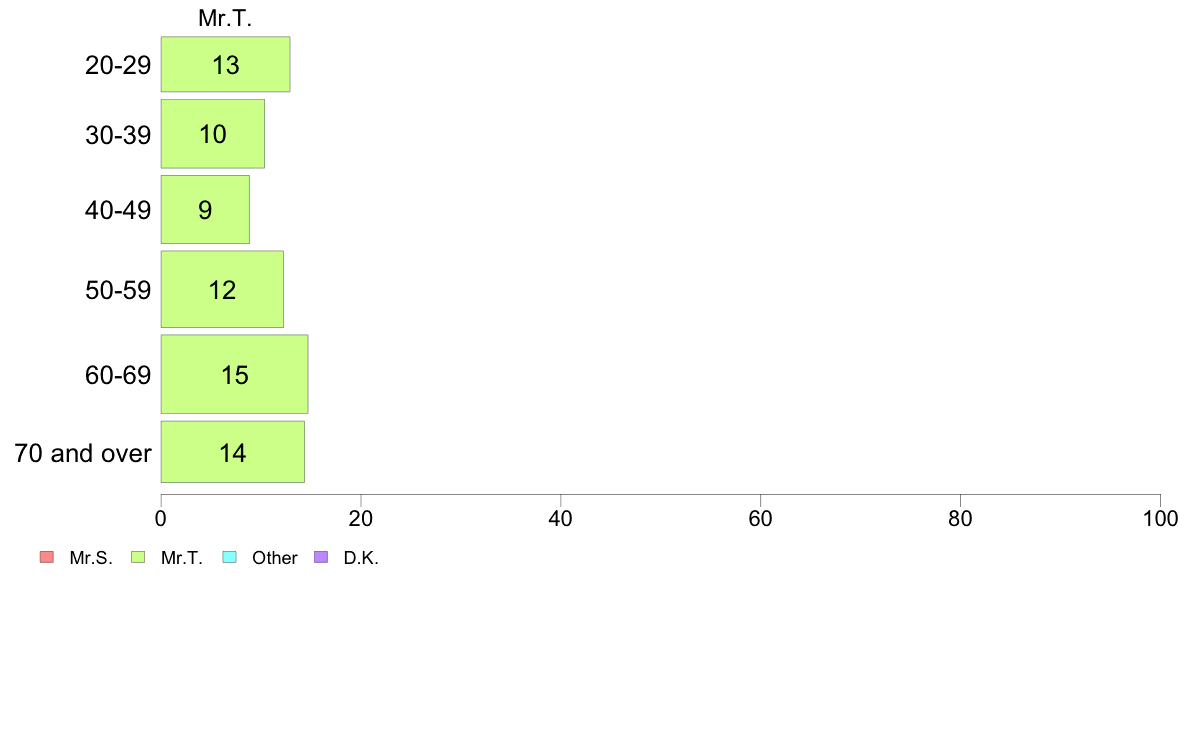Click the 0 tick on x-axis

click(x=161, y=518)
